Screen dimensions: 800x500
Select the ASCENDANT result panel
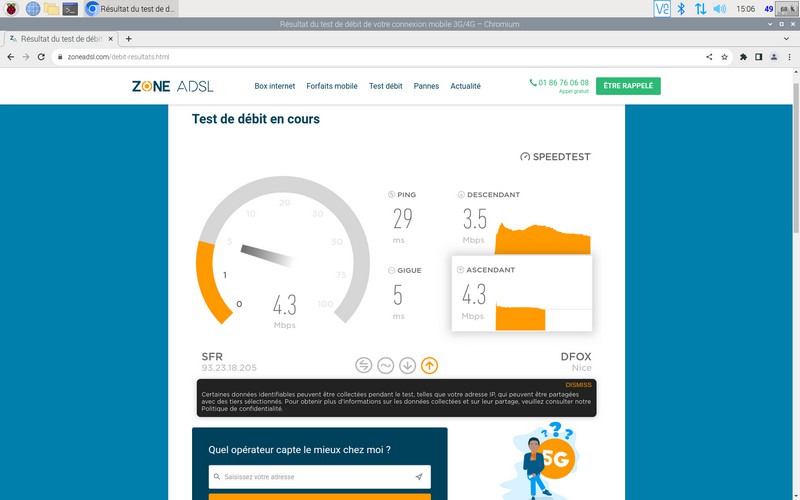[522, 293]
